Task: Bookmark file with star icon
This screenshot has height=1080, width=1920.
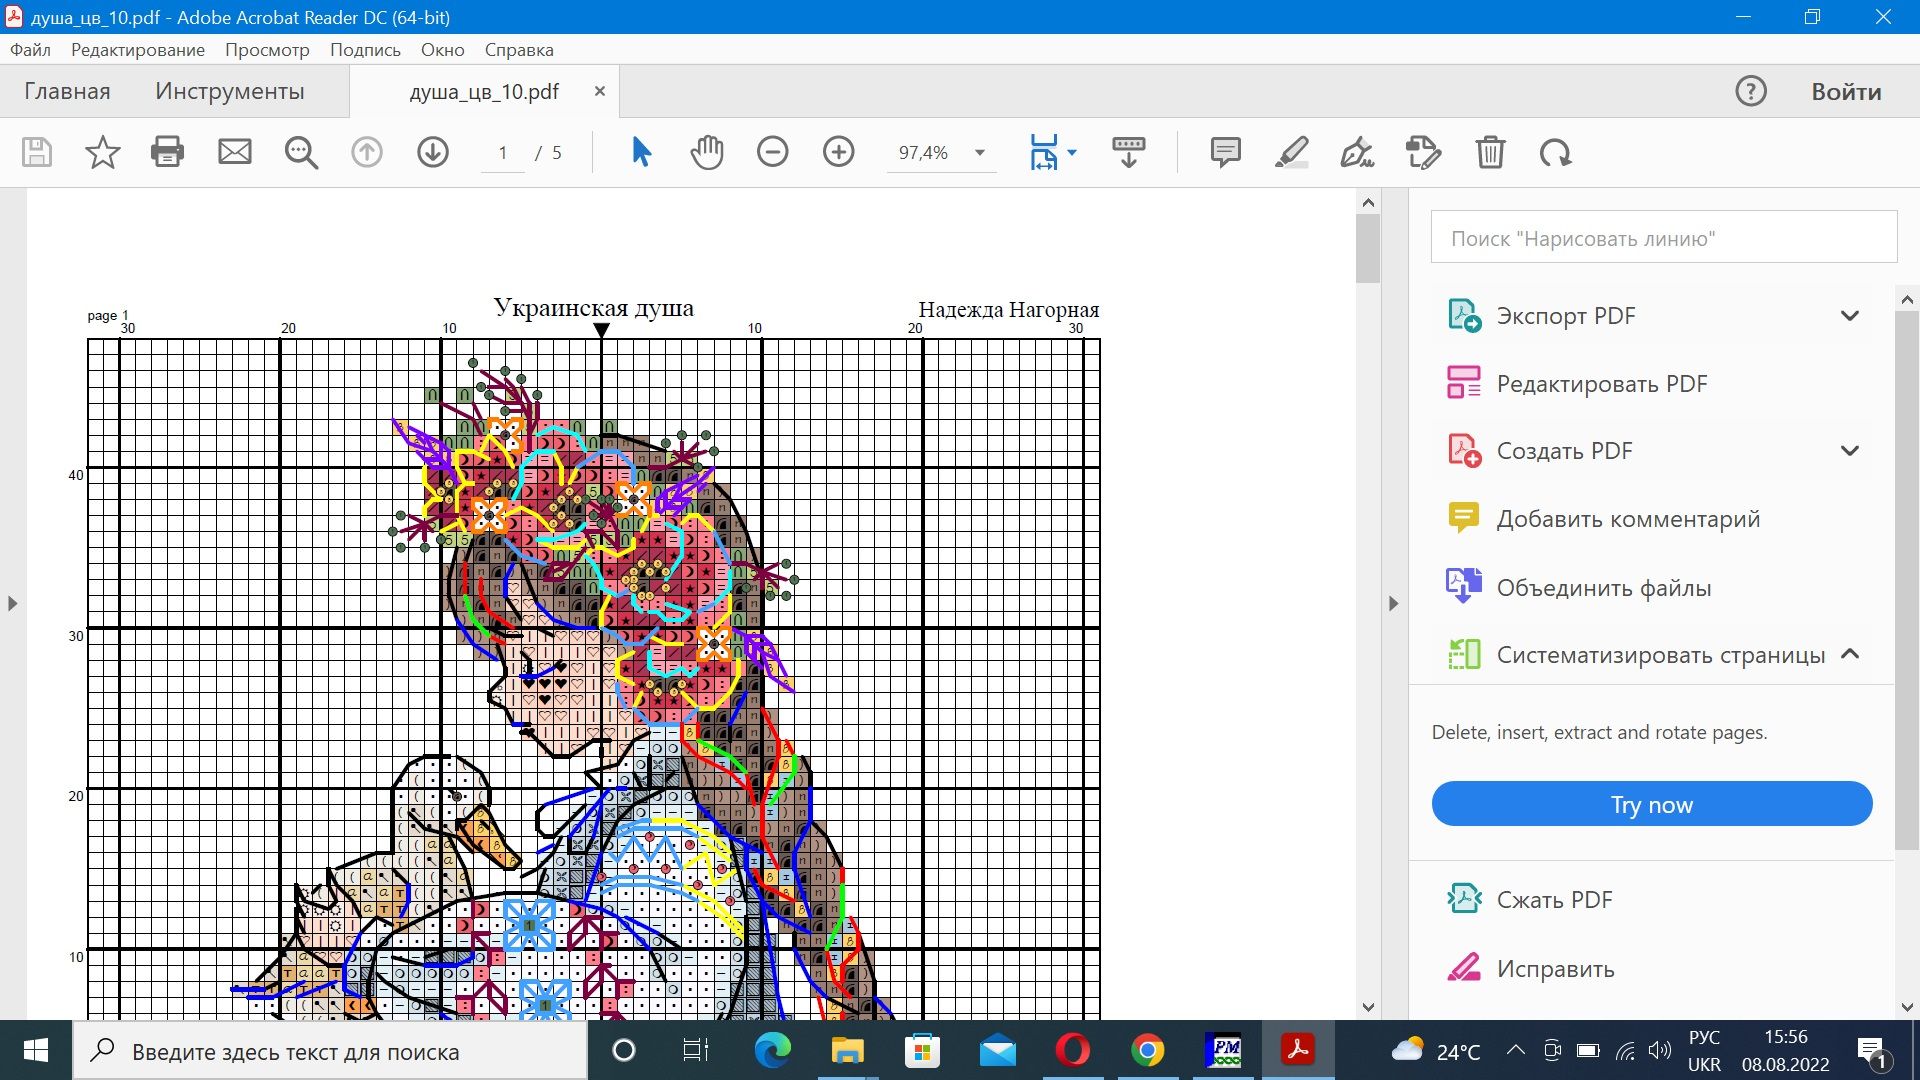Action: 102,152
